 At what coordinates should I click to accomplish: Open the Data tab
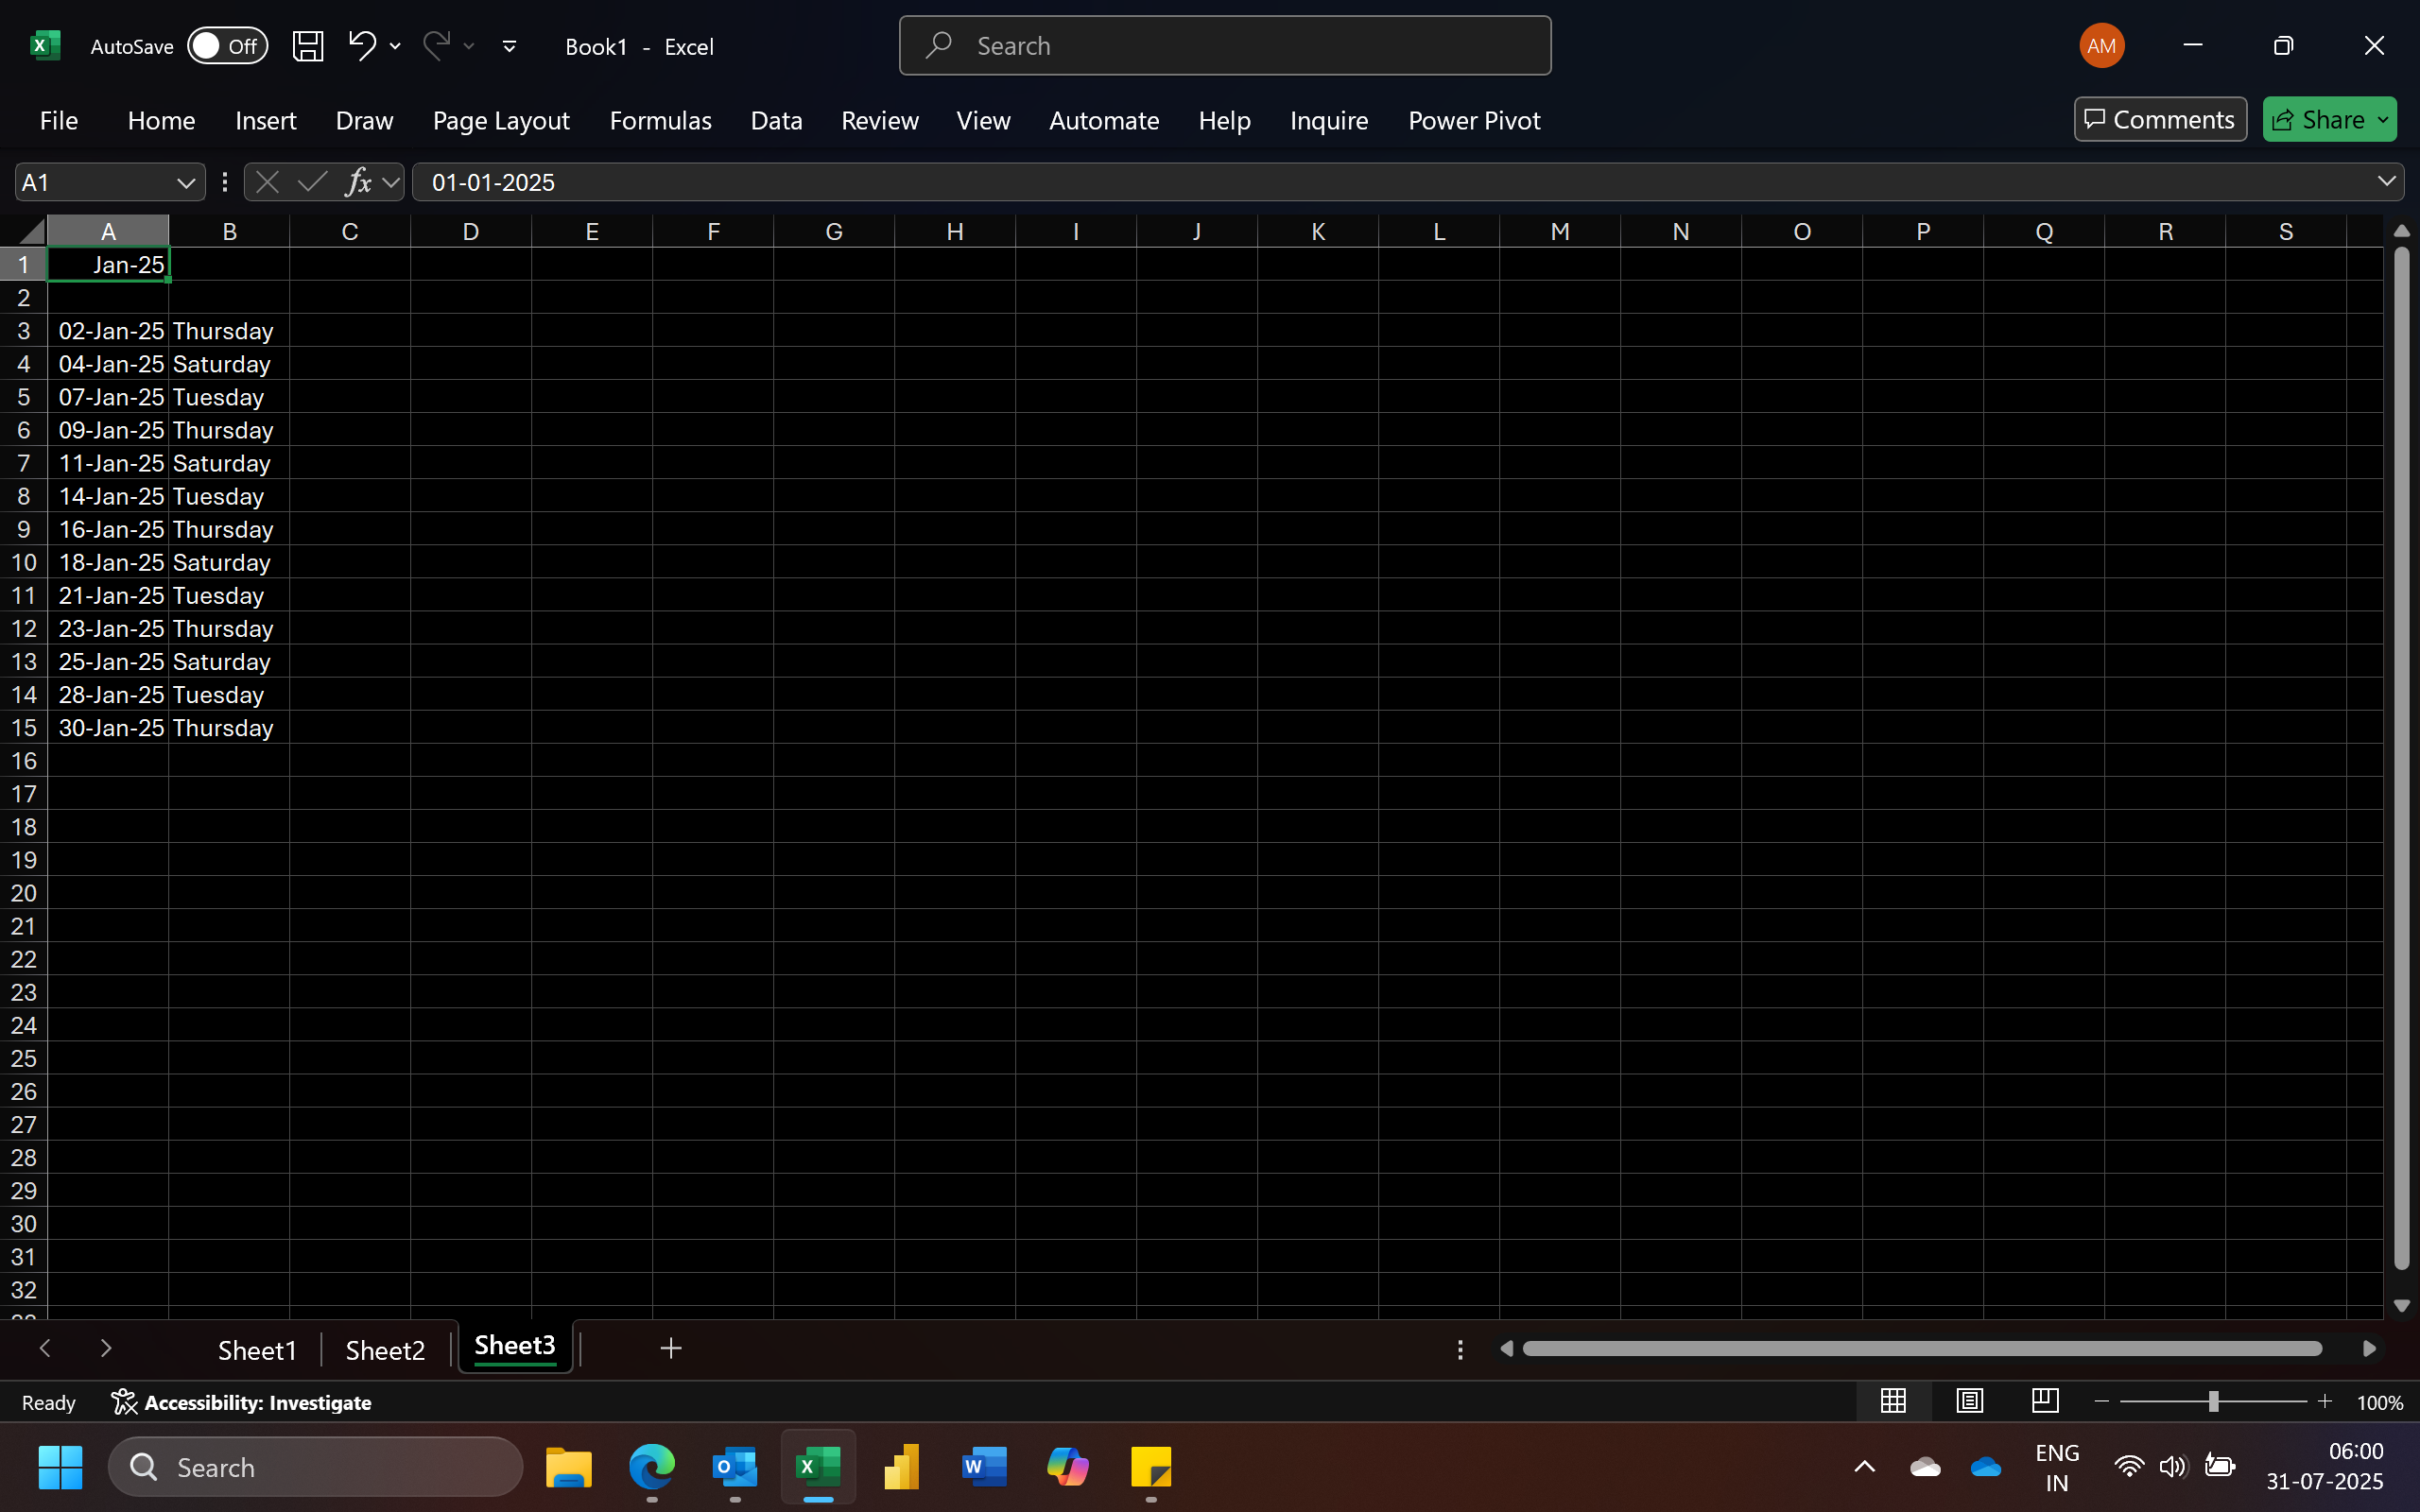[x=776, y=121]
